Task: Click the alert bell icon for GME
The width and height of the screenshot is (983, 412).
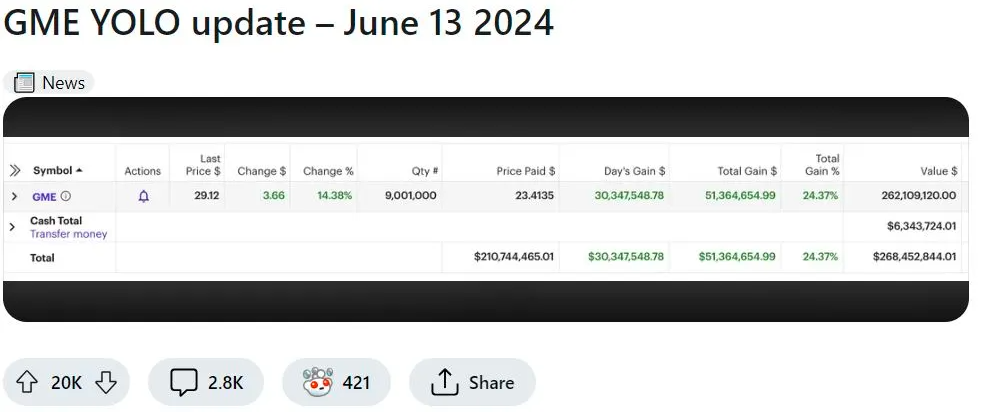Action: pyautogui.click(x=143, y=196)
